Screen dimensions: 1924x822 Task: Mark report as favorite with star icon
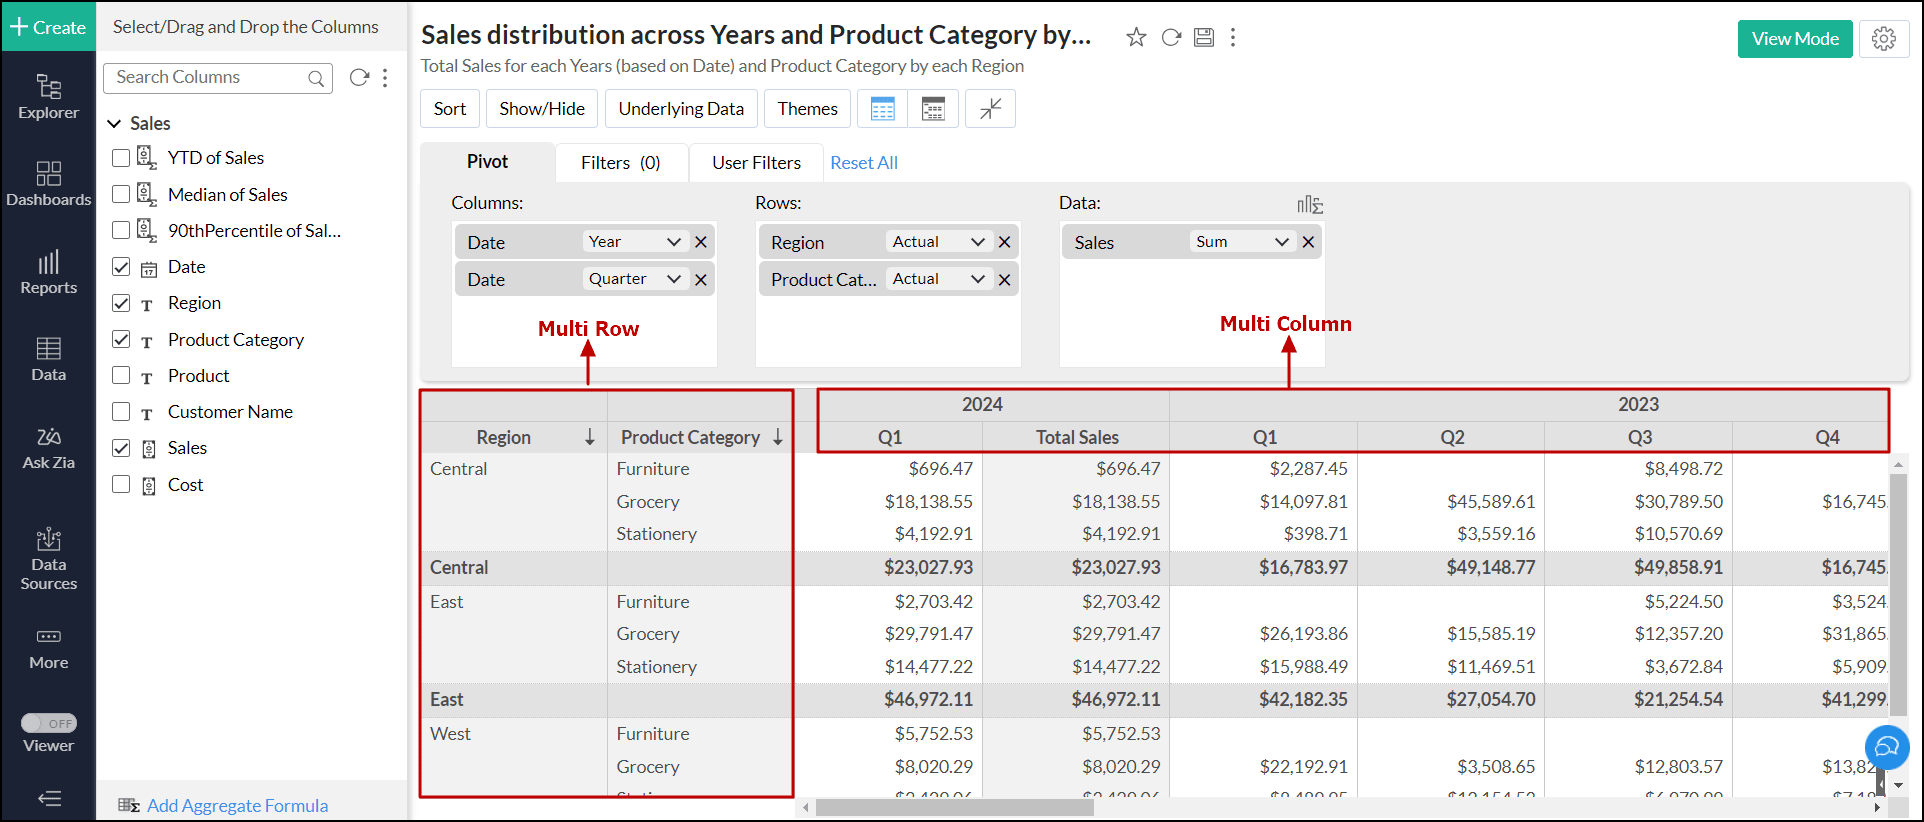tap(1136, 37)
